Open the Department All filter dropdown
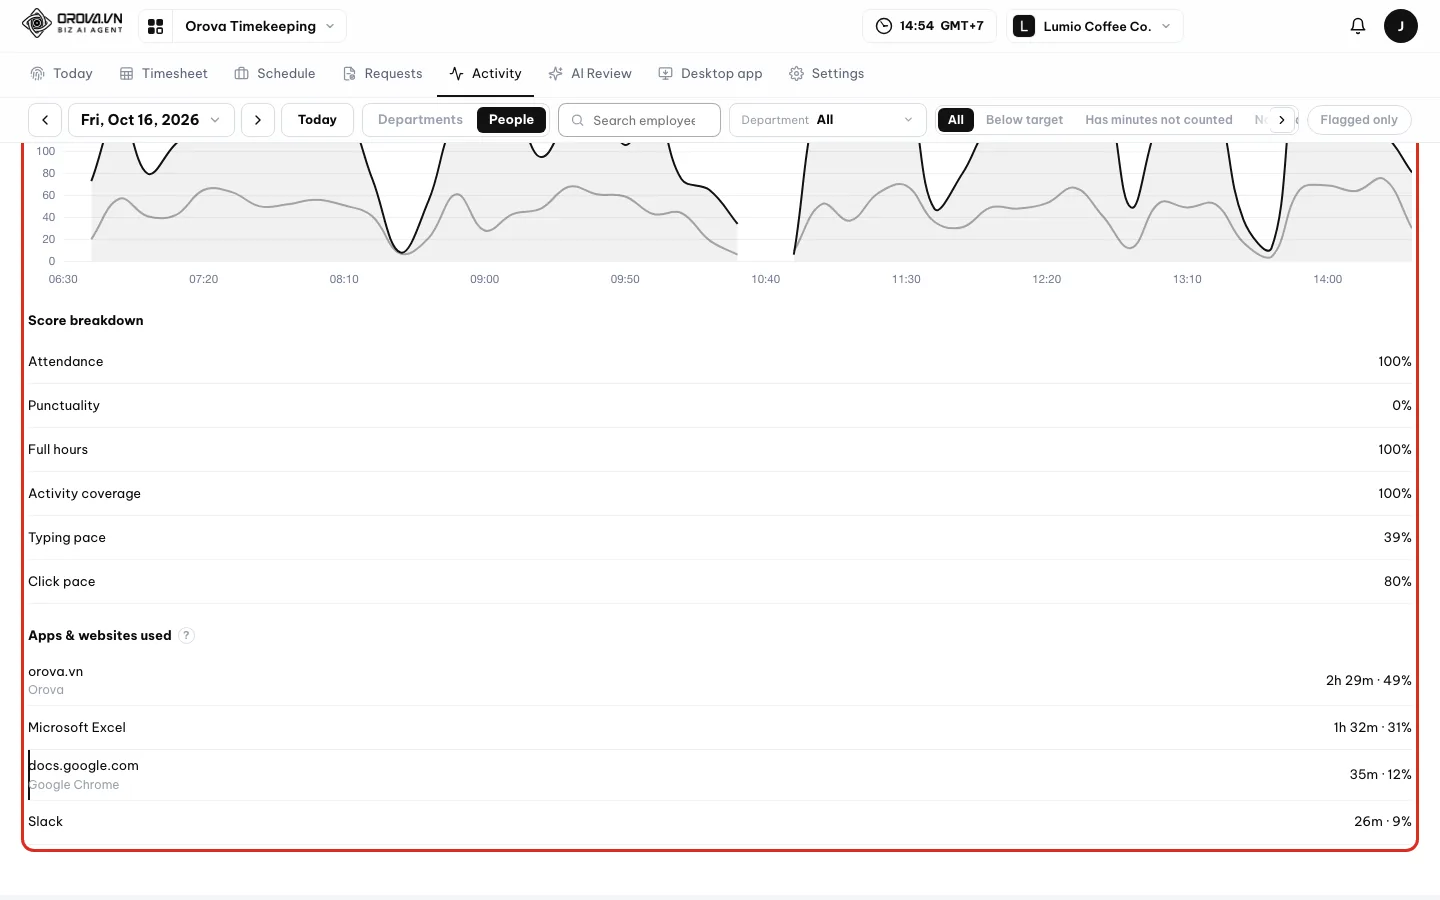Viewport: 1440px width, 900px height. [827, 120]
